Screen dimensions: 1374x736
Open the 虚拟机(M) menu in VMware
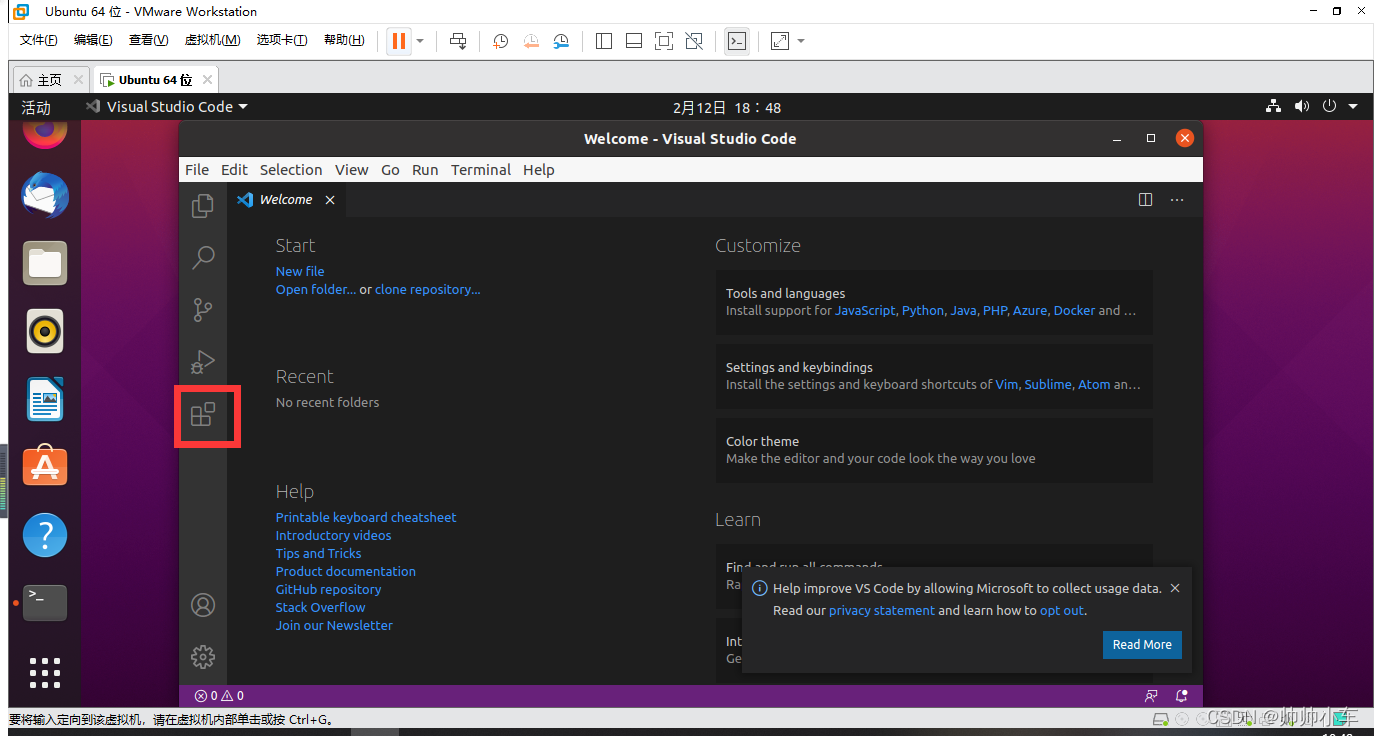[x=212, y=40]
